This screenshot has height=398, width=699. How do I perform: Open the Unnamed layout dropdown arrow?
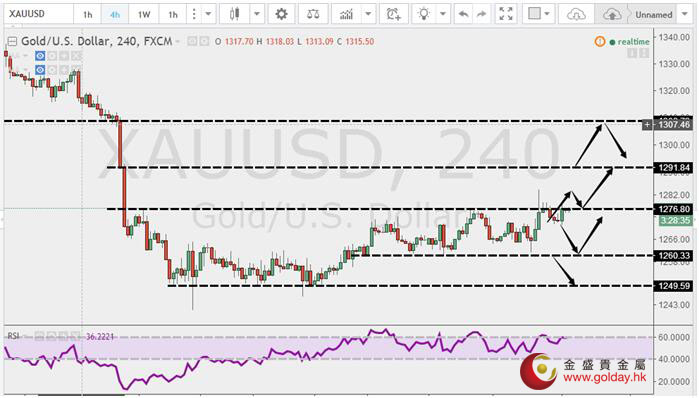click(x=685, y=14)
